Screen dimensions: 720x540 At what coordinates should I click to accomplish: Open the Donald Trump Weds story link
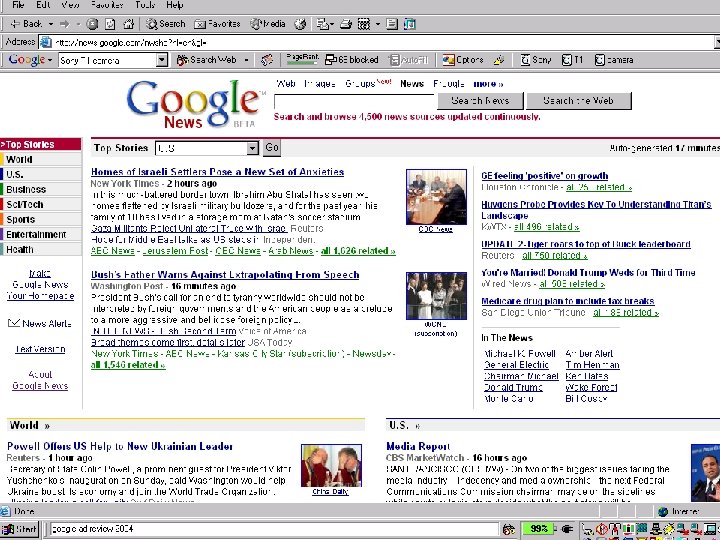pyautogui.click(x=588, y=272)
